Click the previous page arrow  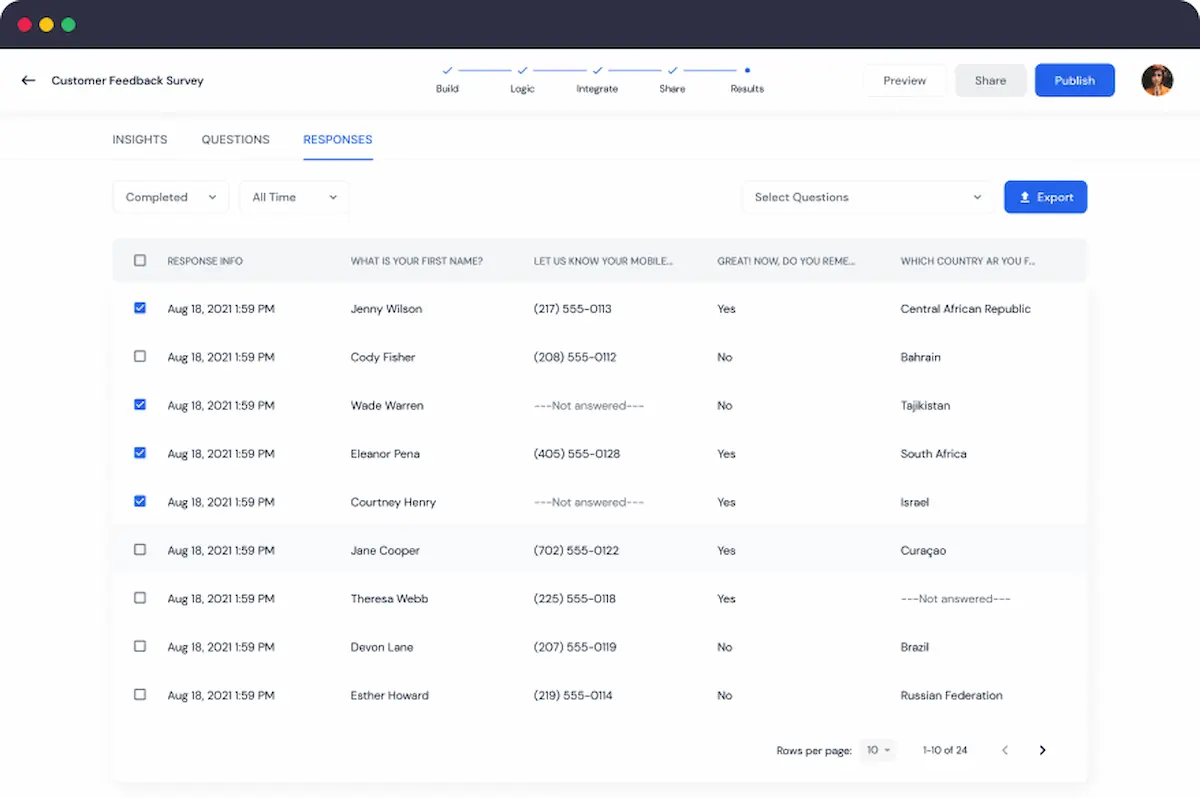click(x=1005, y=750)
